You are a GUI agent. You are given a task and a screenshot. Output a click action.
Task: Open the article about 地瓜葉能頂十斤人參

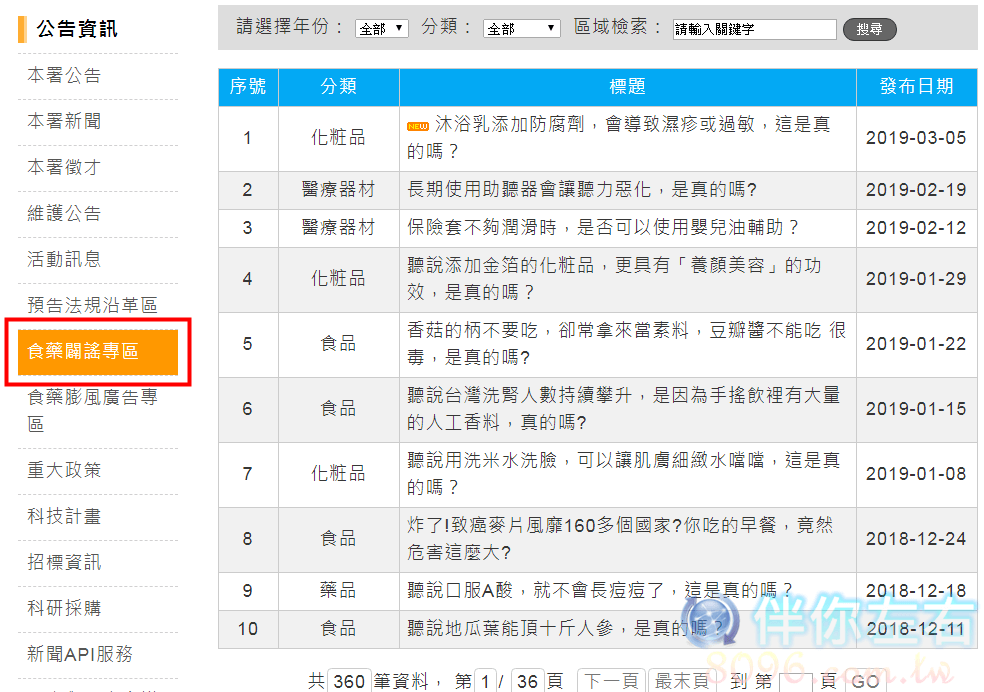565,628
